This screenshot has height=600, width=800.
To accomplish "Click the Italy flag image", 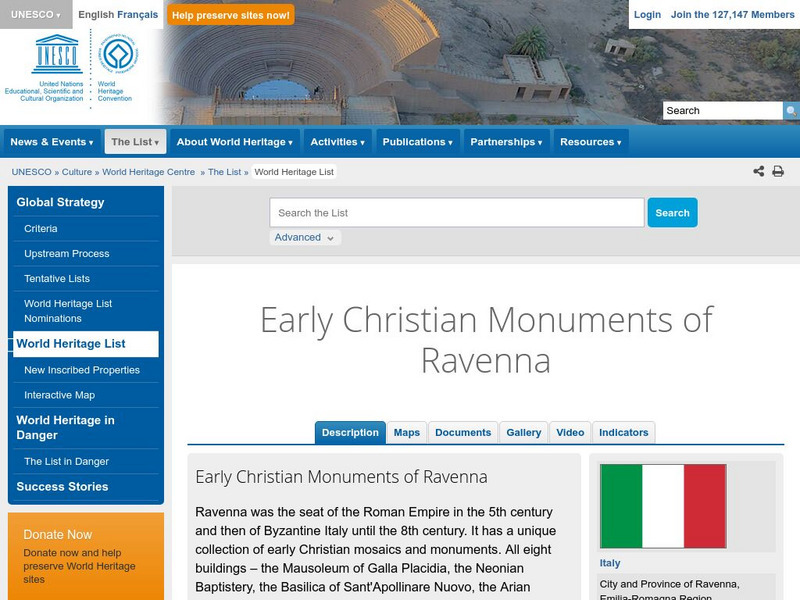I will [x=663, y=506].
